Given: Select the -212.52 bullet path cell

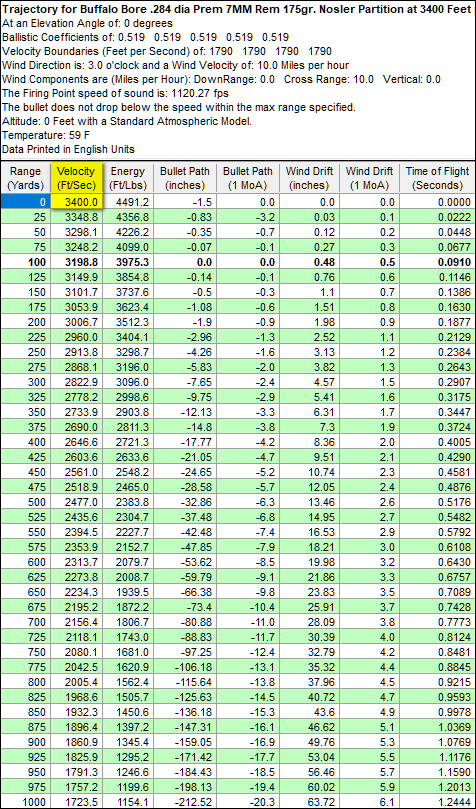Looking at the screenshot, I should click(185, 802).
